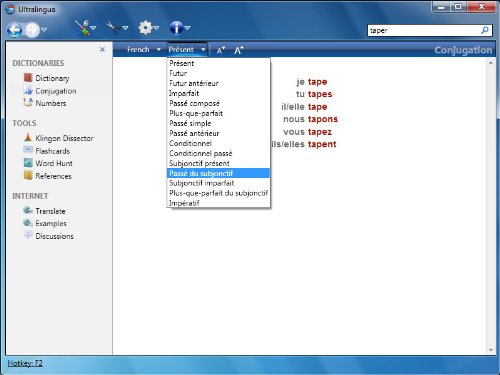500x375 pixels.
Task: Click the tools screwdriver and pen icon
Action: coord(82,28)
